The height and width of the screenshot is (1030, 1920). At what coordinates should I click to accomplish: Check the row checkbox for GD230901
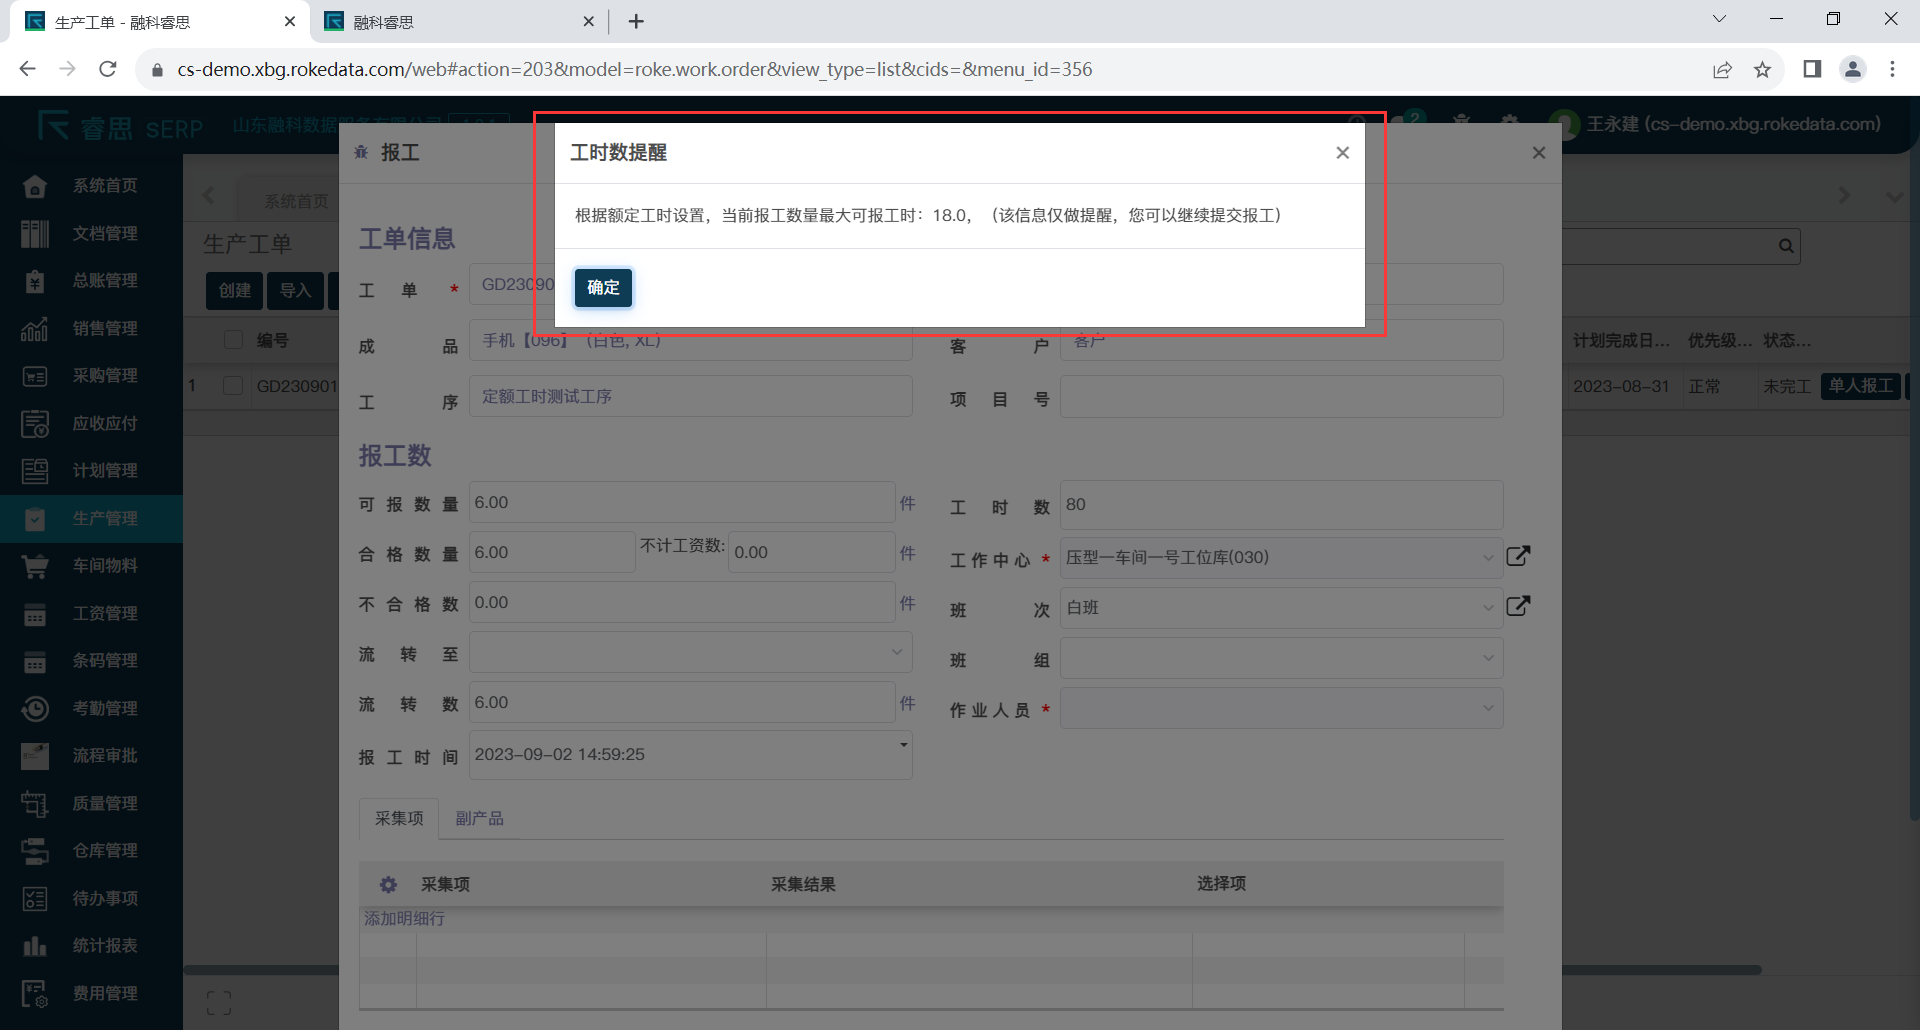pyautogui.click(x=233, y=386)
